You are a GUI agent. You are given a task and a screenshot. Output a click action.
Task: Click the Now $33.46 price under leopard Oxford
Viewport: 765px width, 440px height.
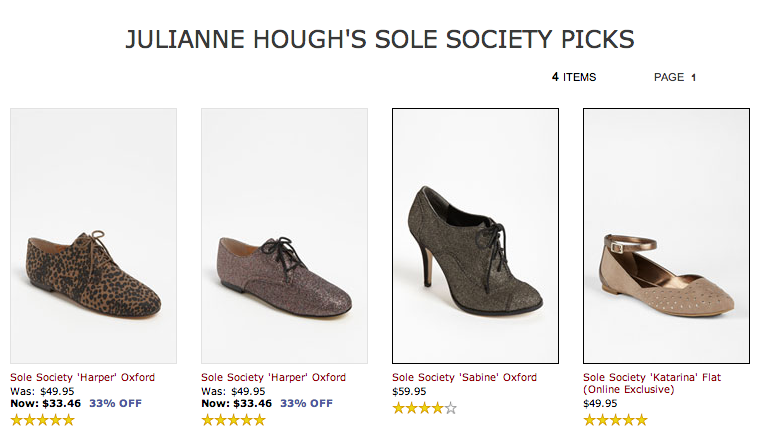pos(45,404)
